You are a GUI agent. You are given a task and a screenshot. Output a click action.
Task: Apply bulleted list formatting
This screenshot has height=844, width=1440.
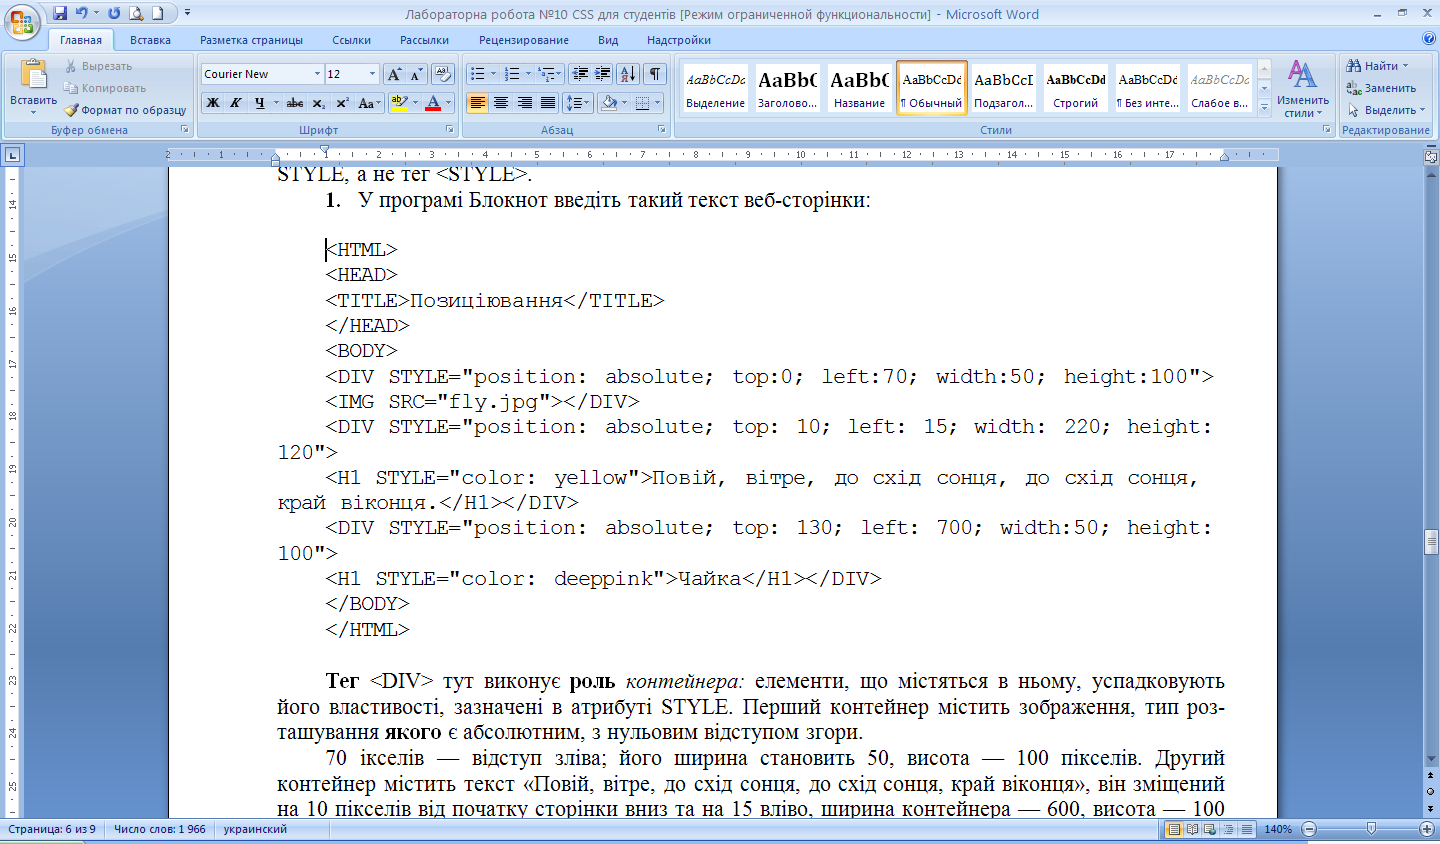478,74
